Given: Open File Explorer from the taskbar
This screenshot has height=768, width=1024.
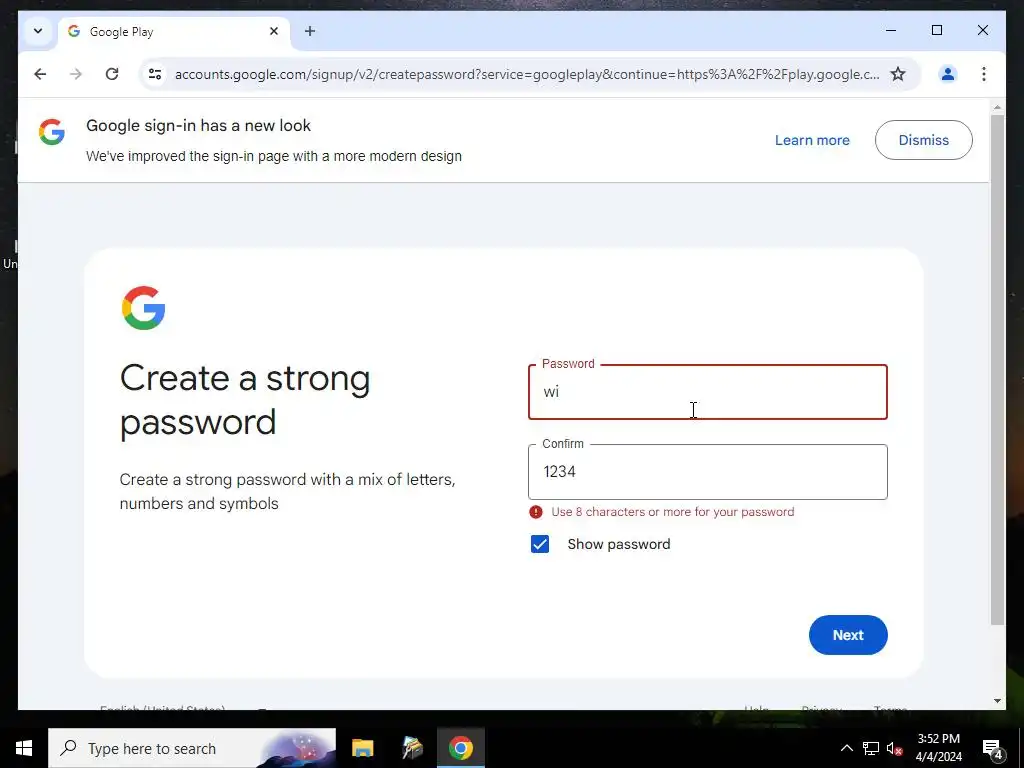Looking at the screenshot, I should click(x=362, y=748).
